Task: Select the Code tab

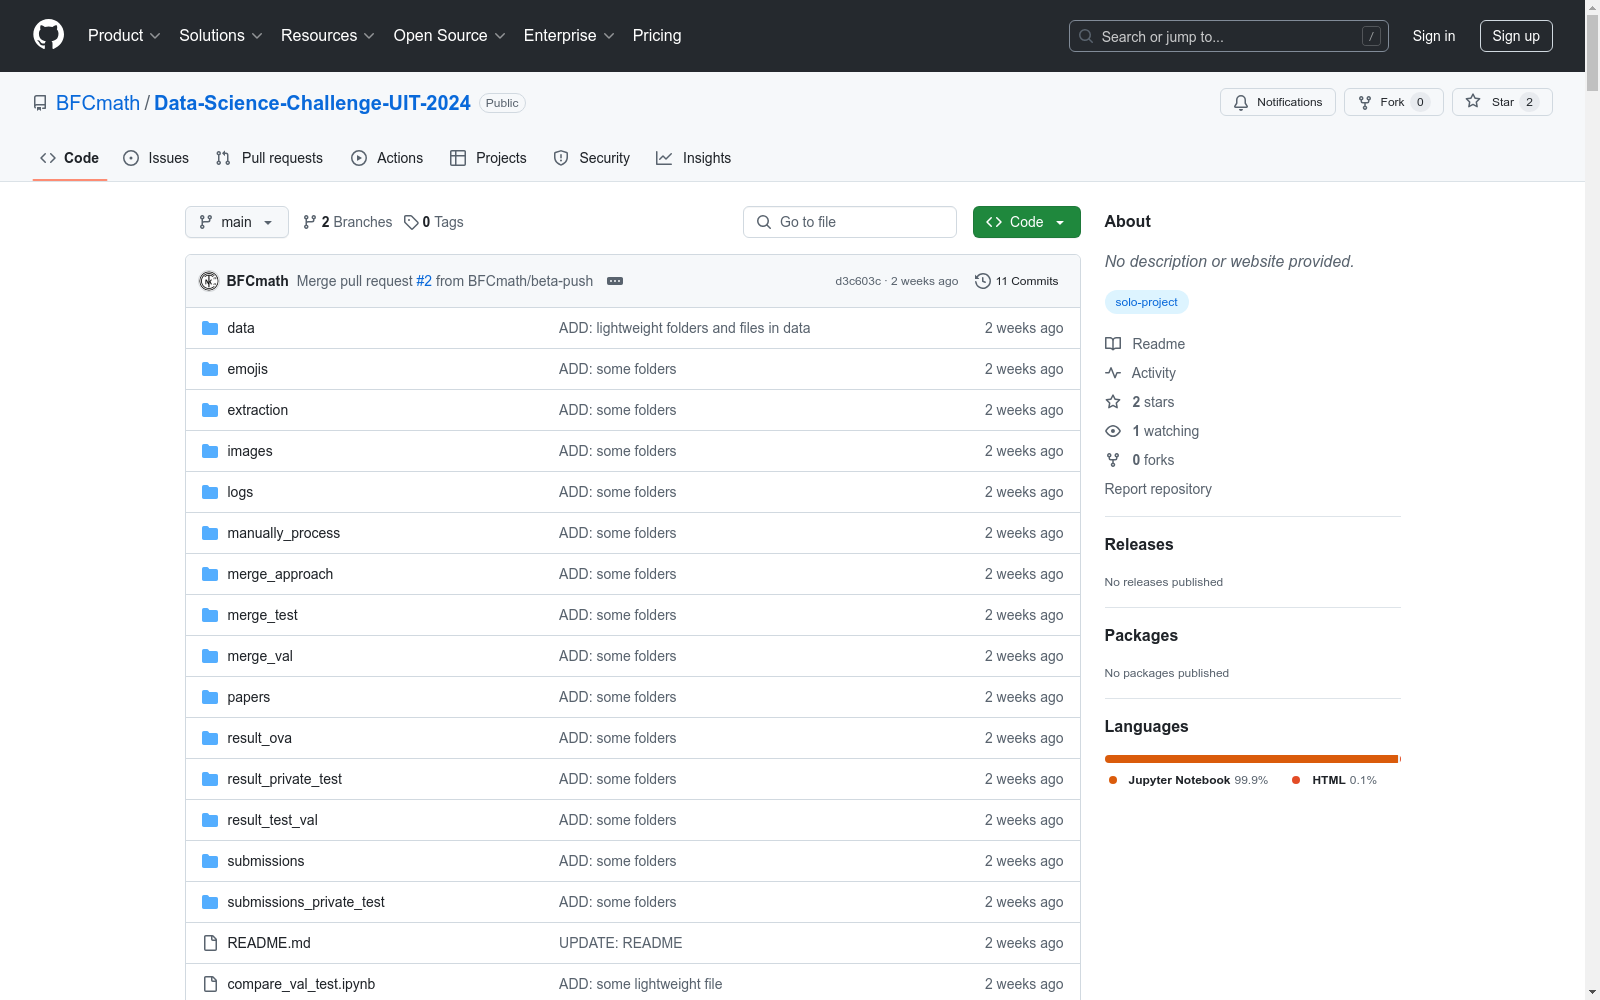Action: [x=70, y=158]
